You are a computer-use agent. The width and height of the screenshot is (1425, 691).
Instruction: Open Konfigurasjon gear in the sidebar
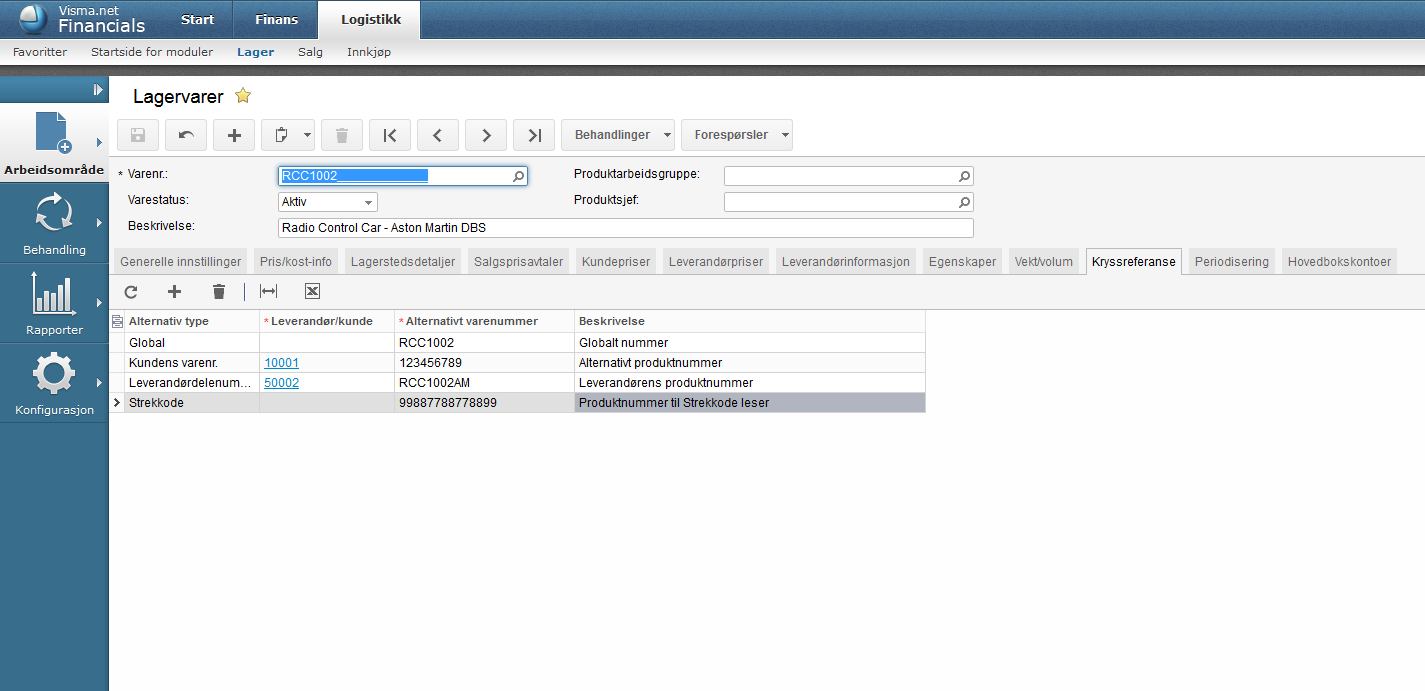coord(54,383)
